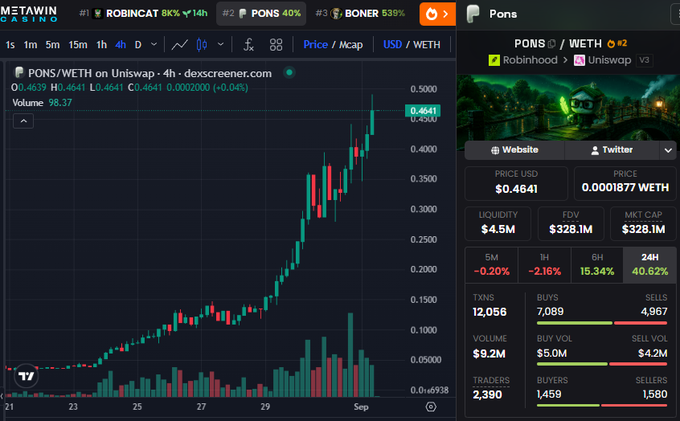
Task: Click the current price label 0.4641
Action: point(423,111)
